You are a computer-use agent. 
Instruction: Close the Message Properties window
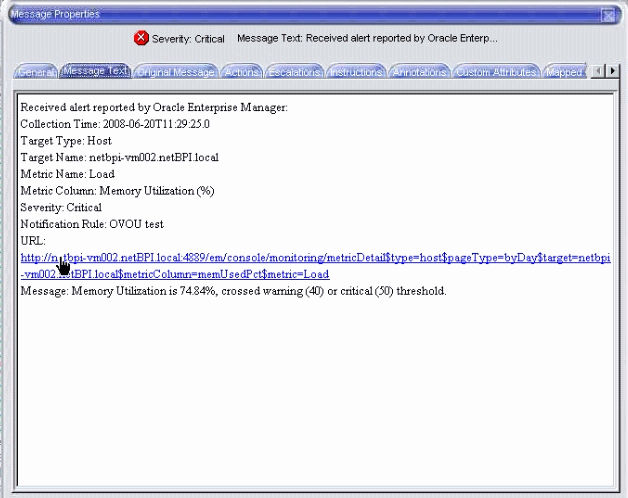pos(608,15)
